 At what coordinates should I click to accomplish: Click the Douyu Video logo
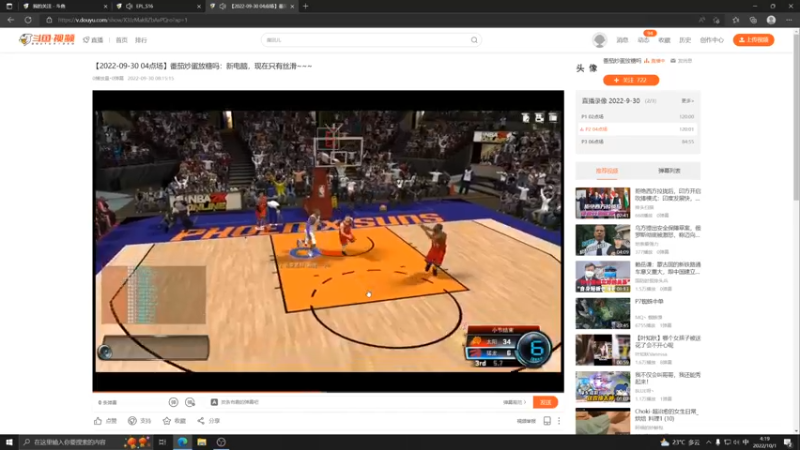click(x=46, y=39)
